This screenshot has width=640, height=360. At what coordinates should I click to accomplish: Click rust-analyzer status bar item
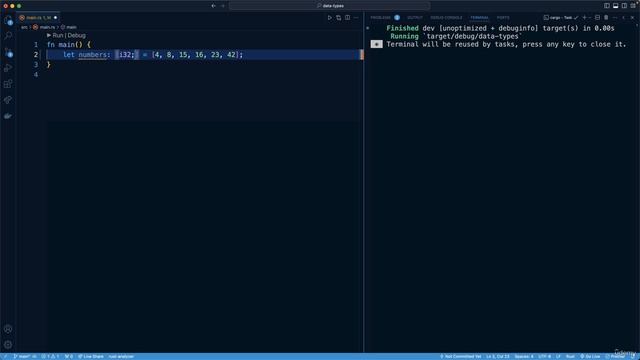click(121, 356)
